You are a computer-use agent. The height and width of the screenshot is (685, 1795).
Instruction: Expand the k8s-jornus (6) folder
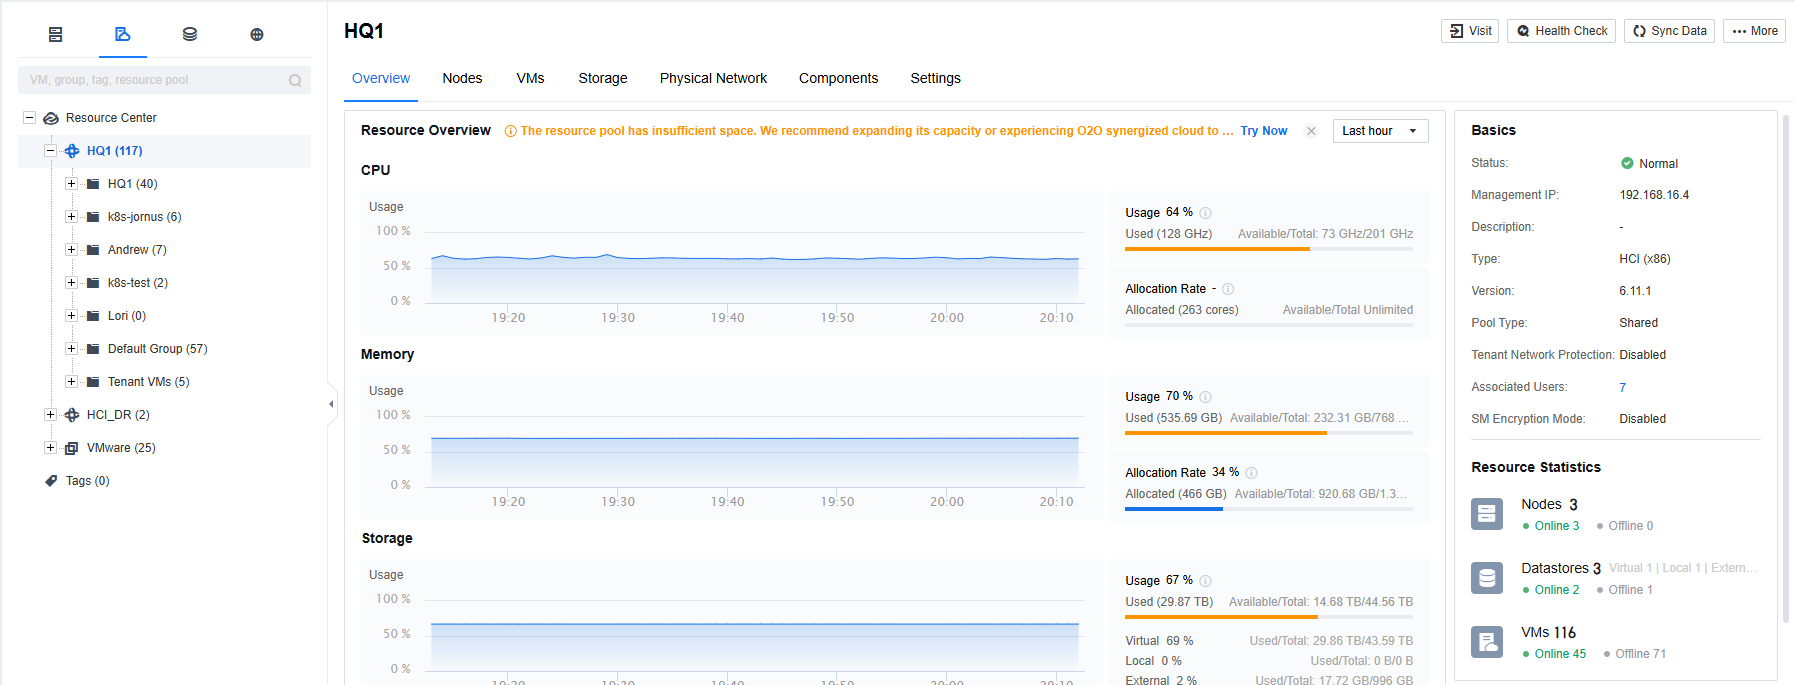pos(71,217)
